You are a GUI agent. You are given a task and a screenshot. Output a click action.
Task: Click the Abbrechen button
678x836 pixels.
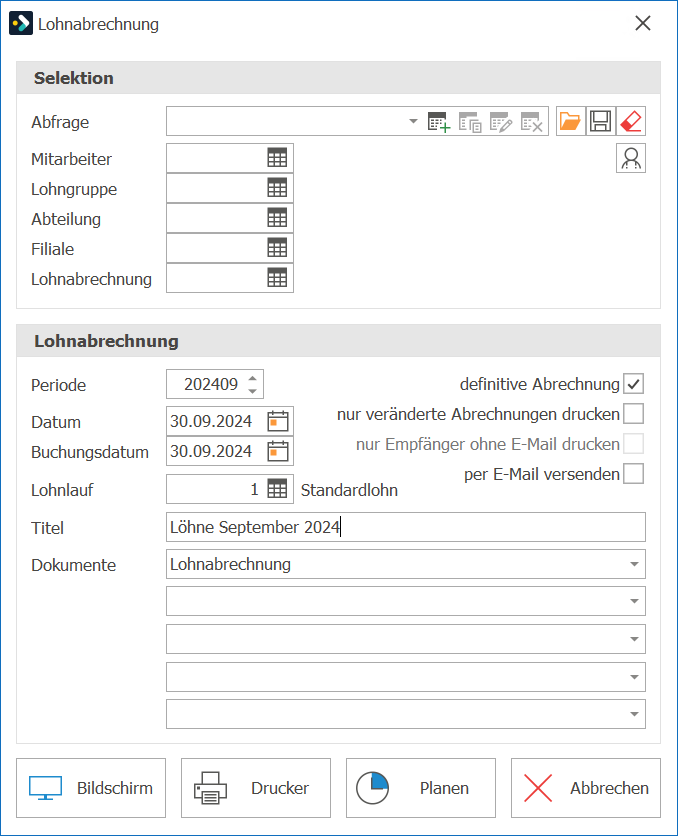(586, 788)
